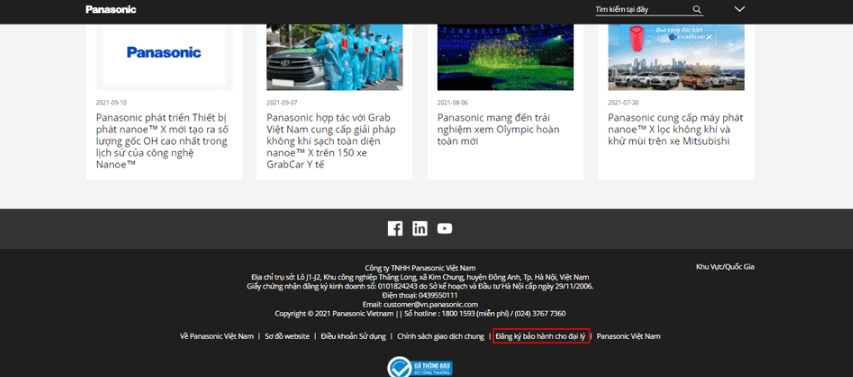Open the Sơ đồ website link

click(287, 336)
